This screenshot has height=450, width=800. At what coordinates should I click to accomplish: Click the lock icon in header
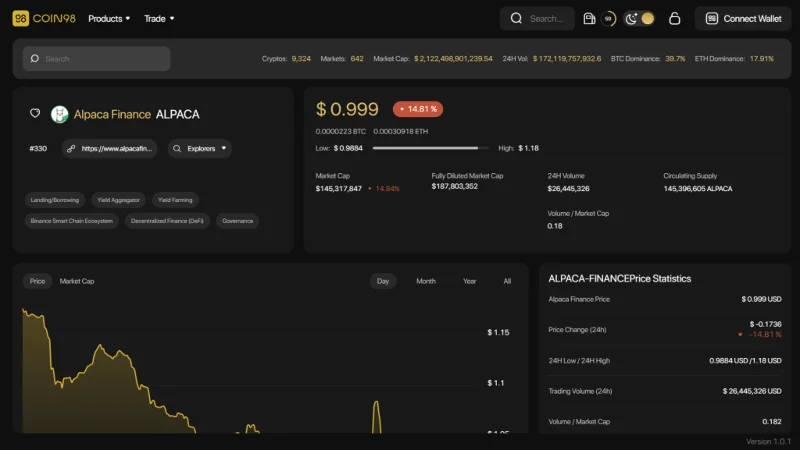674,18
